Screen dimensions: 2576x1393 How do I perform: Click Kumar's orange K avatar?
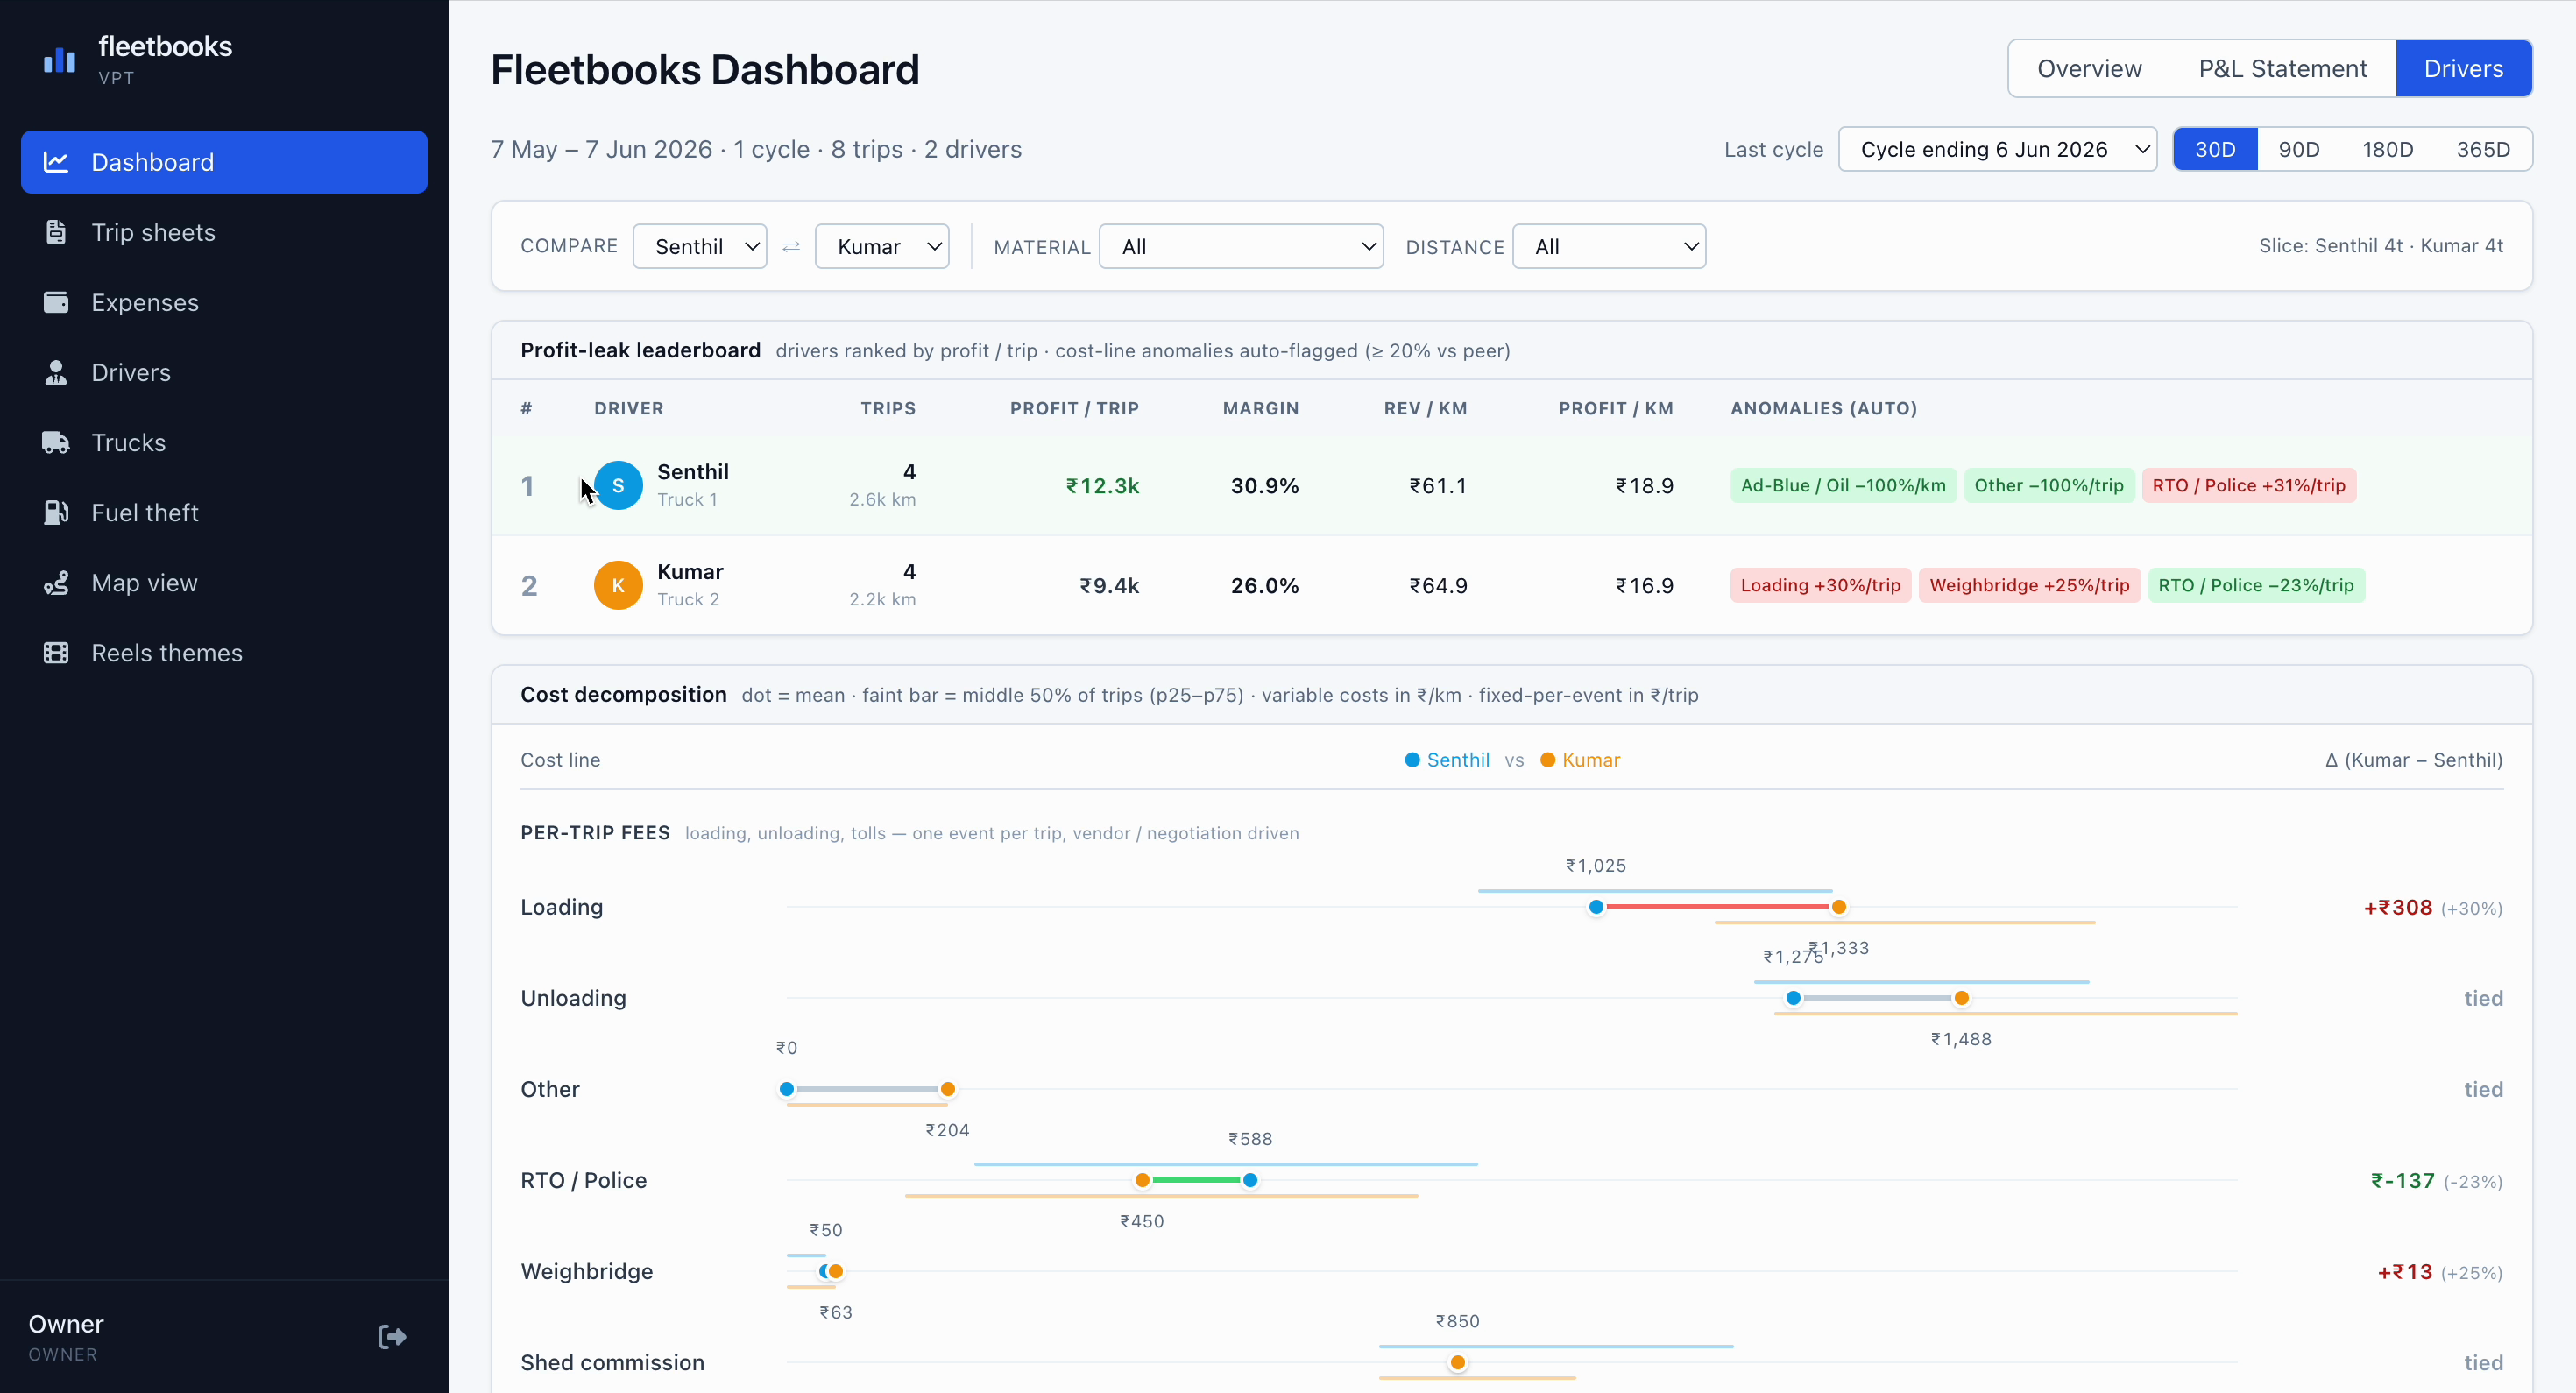tap(618, 585)
